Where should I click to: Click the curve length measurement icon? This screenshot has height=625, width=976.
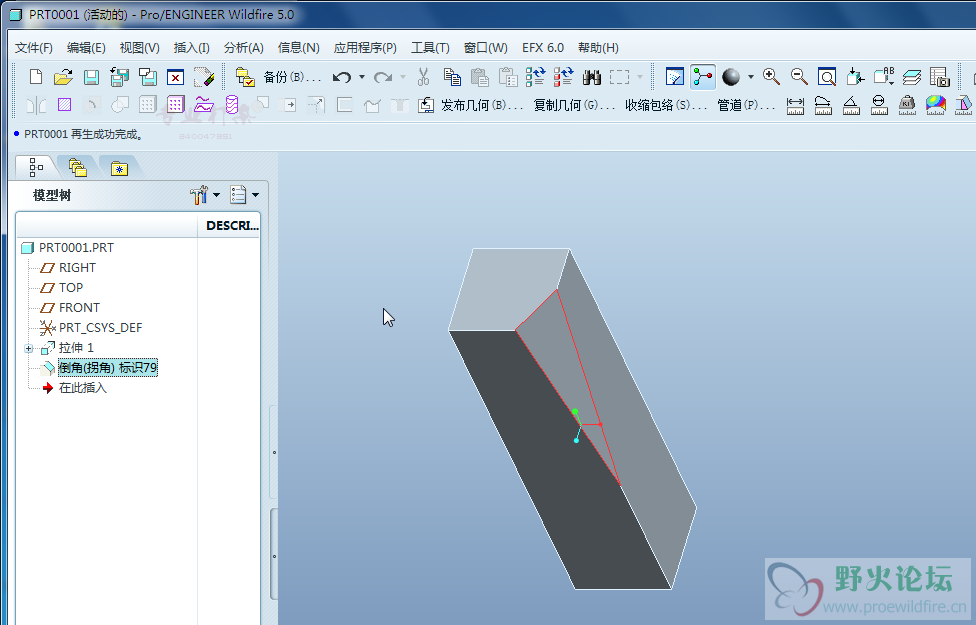(x=823, y=105)
